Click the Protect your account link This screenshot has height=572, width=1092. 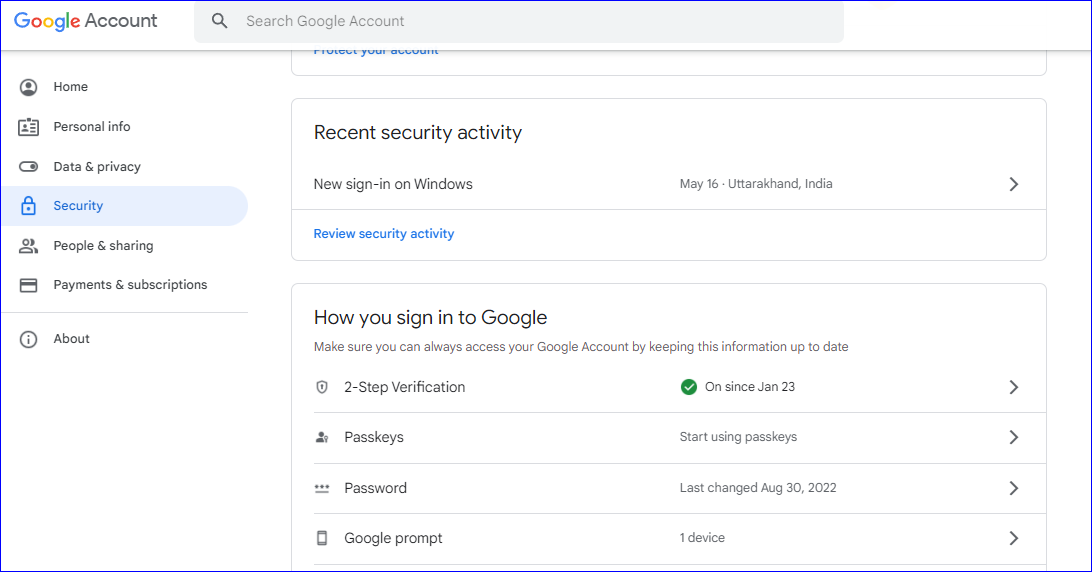point(376,51)
